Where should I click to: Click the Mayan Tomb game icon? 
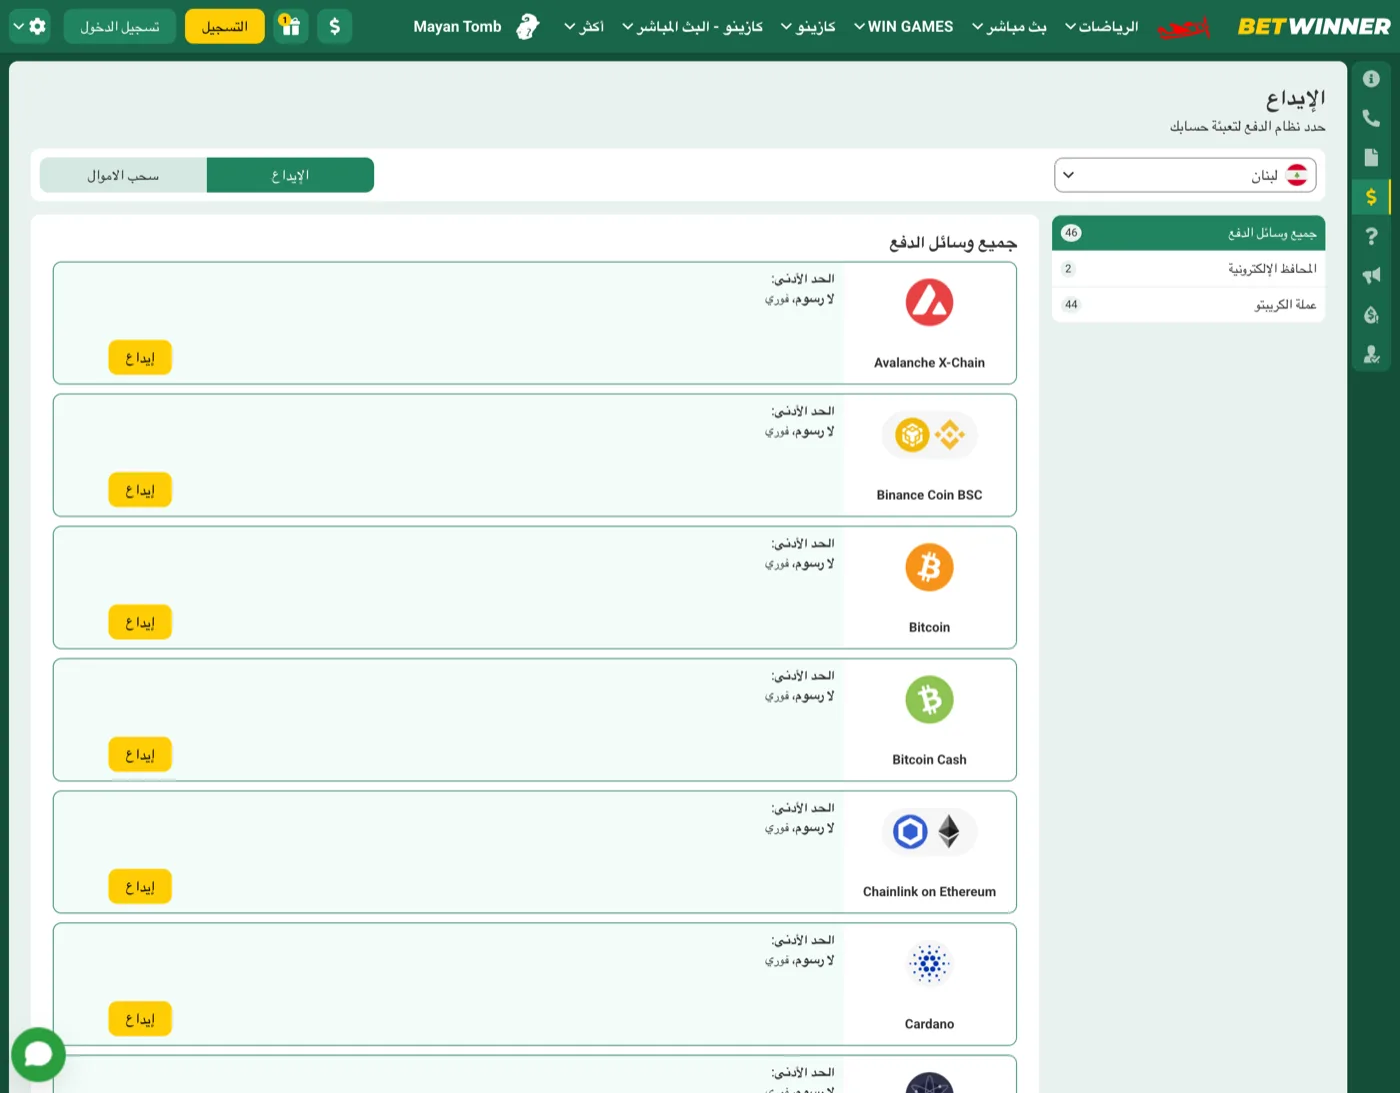point(527,26)
